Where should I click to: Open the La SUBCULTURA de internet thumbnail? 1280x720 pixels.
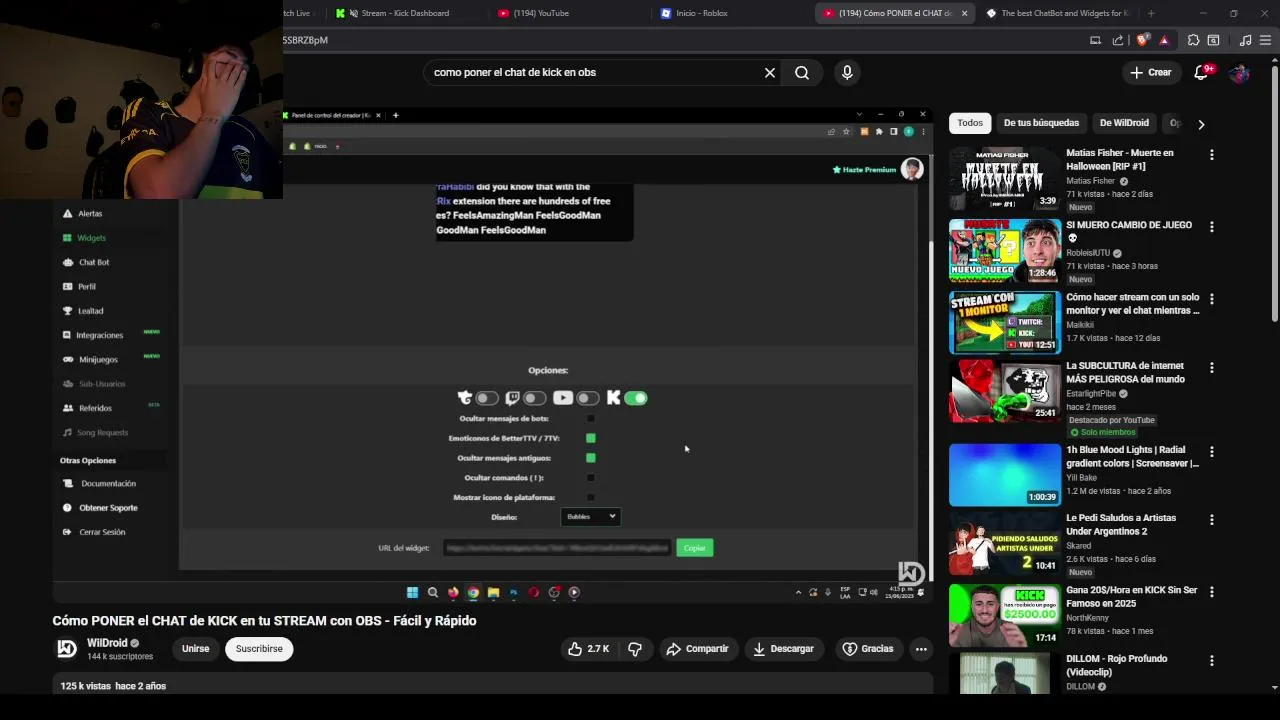[x=1004, y=392]
